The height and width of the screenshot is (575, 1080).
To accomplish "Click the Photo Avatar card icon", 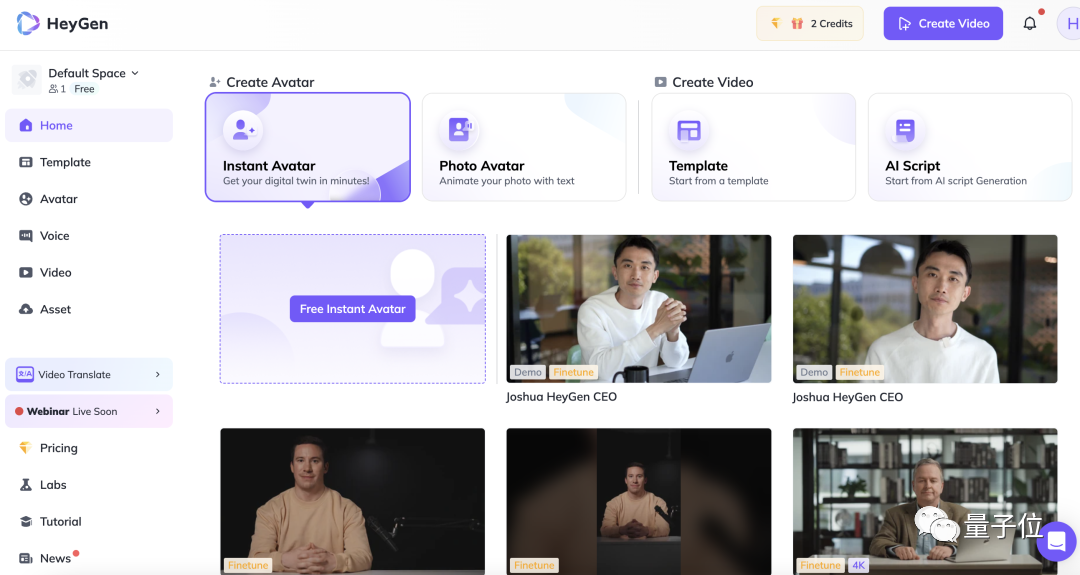I will coord(459,130).
